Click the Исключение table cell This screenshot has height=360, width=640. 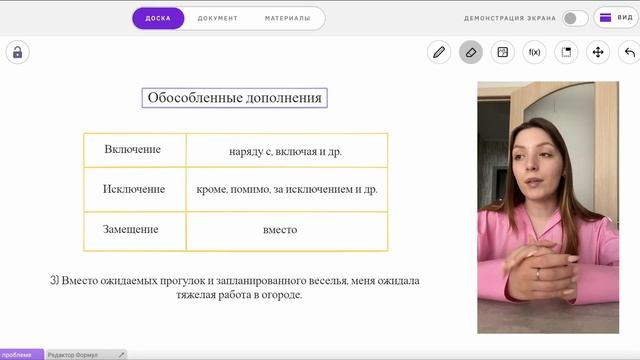point(135,189)
